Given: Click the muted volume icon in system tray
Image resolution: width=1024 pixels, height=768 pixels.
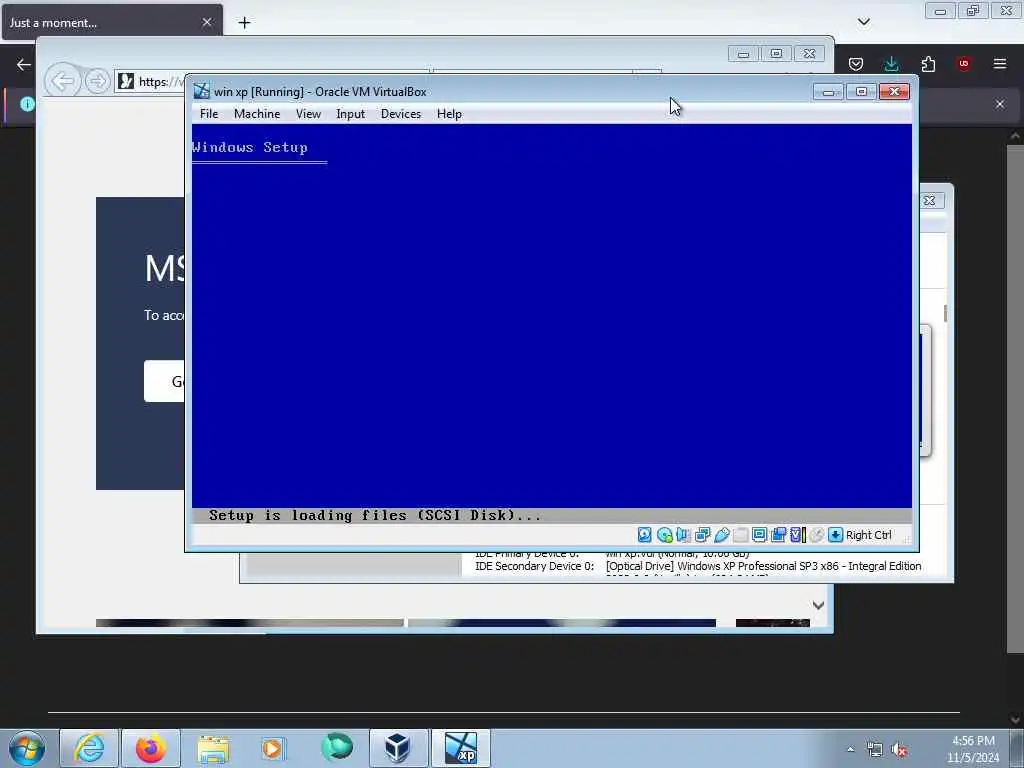Looking at the screenshot, I should 899,750.
